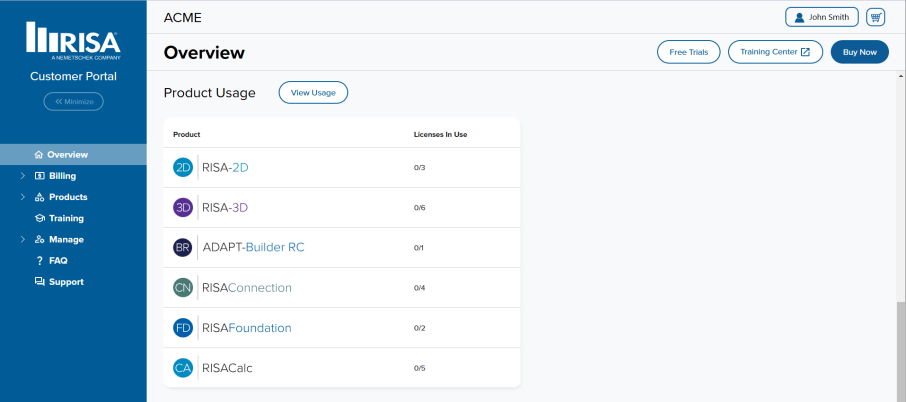The height and width of the screenshot is (402, 906).
Task: Click the RISA-2D product icon
Action: click(183, 168)
